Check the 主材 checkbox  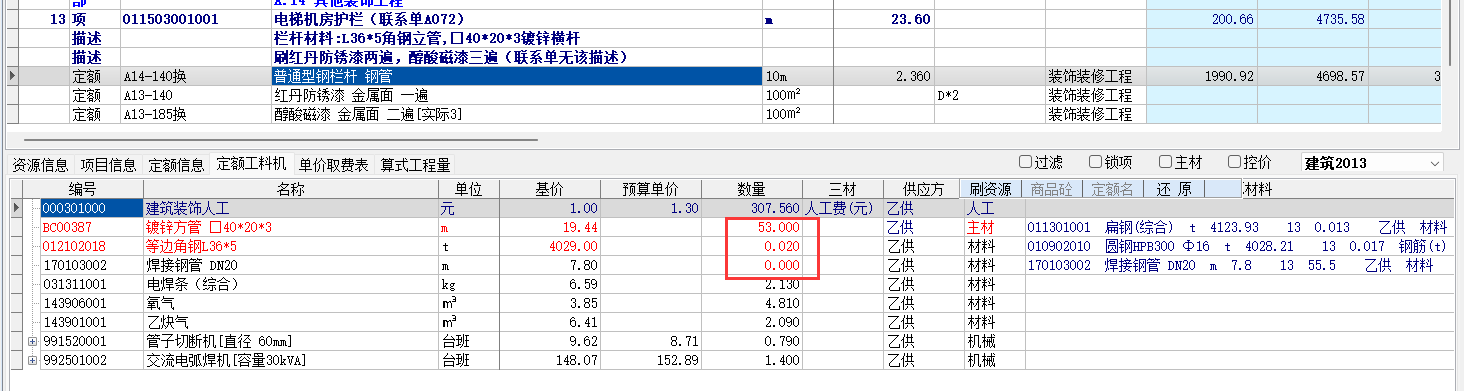click(1166, 162)
